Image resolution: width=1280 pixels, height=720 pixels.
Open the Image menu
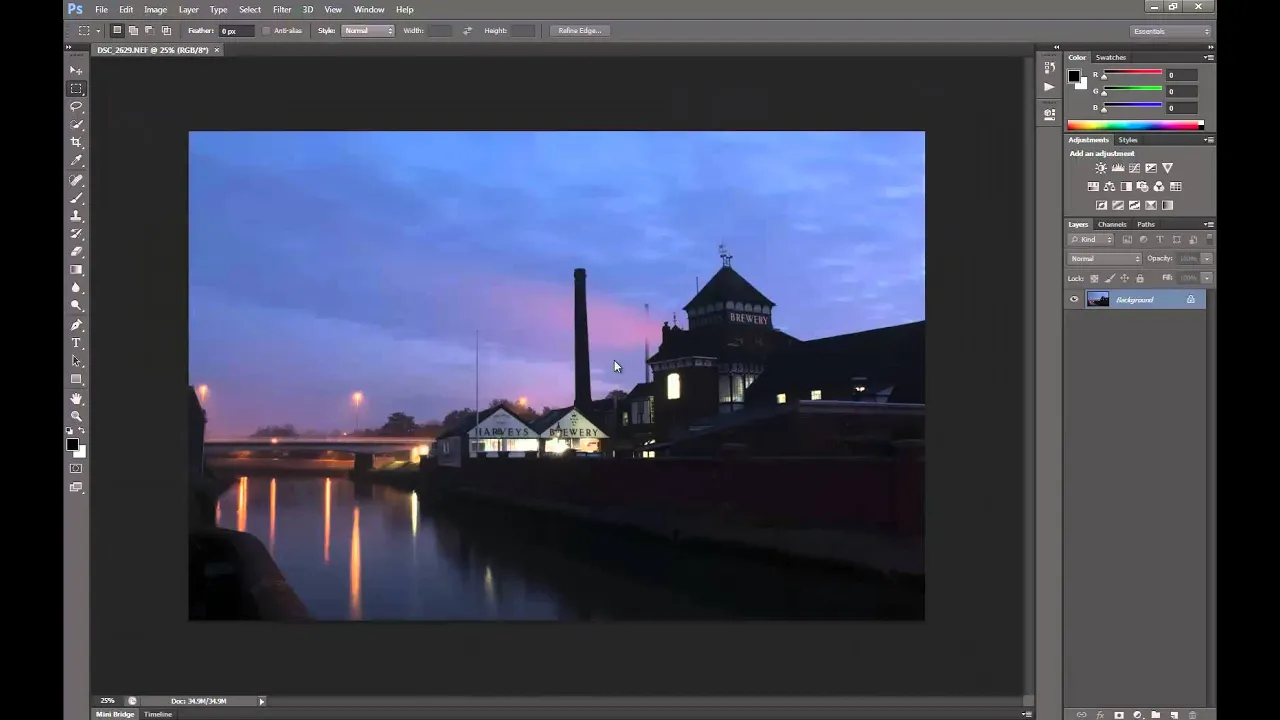(x=155, y=10)
